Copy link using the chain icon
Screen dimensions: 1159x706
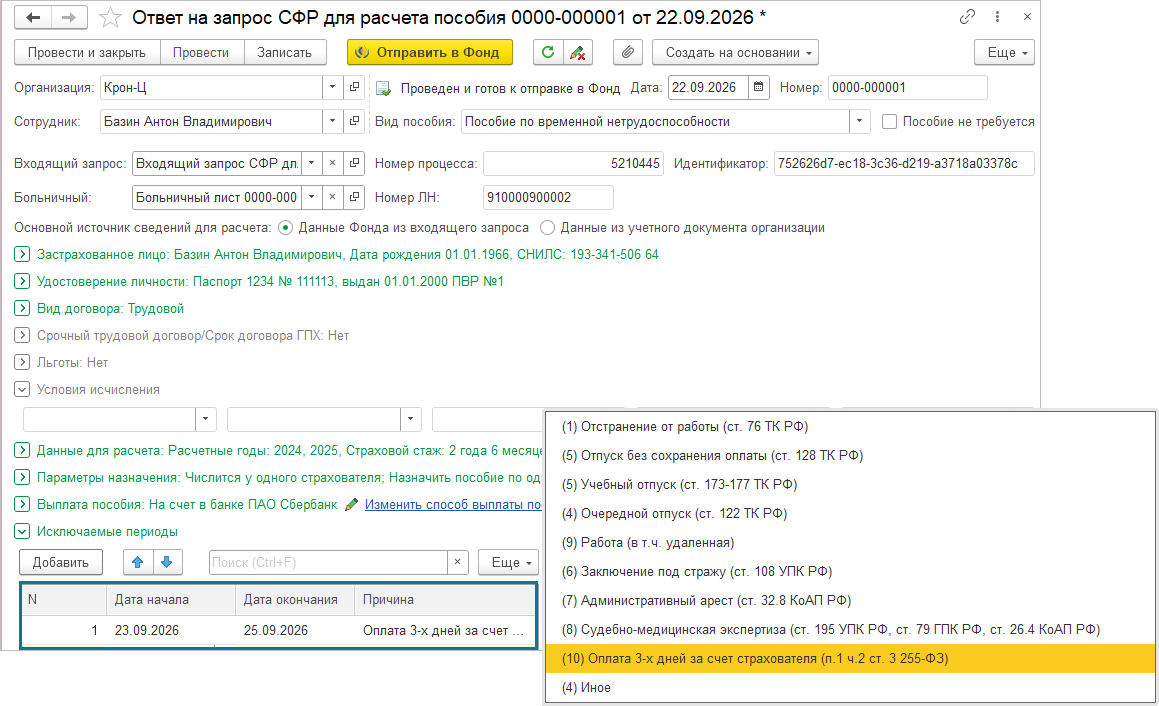[967, 16]
